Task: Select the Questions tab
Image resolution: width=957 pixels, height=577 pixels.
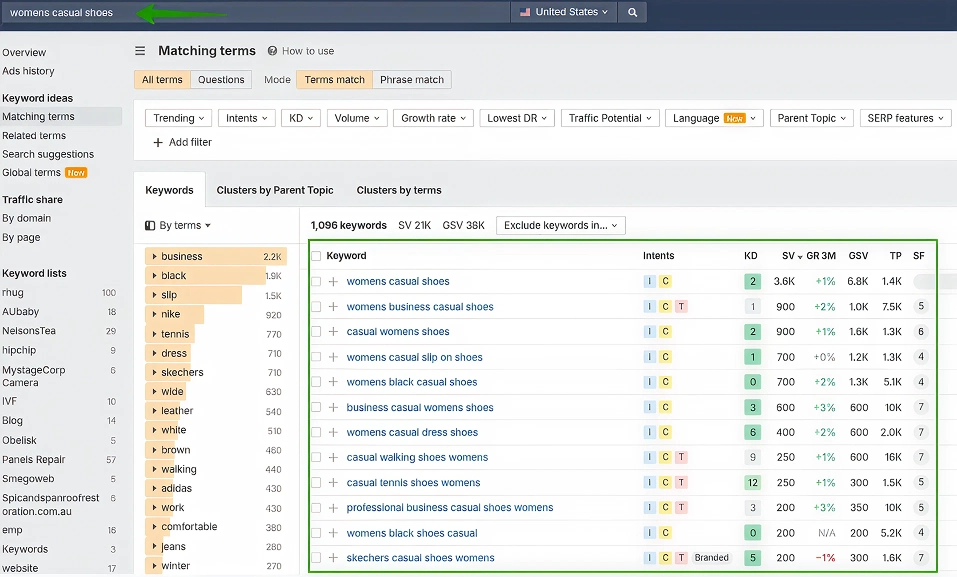Action: [221, 79]
